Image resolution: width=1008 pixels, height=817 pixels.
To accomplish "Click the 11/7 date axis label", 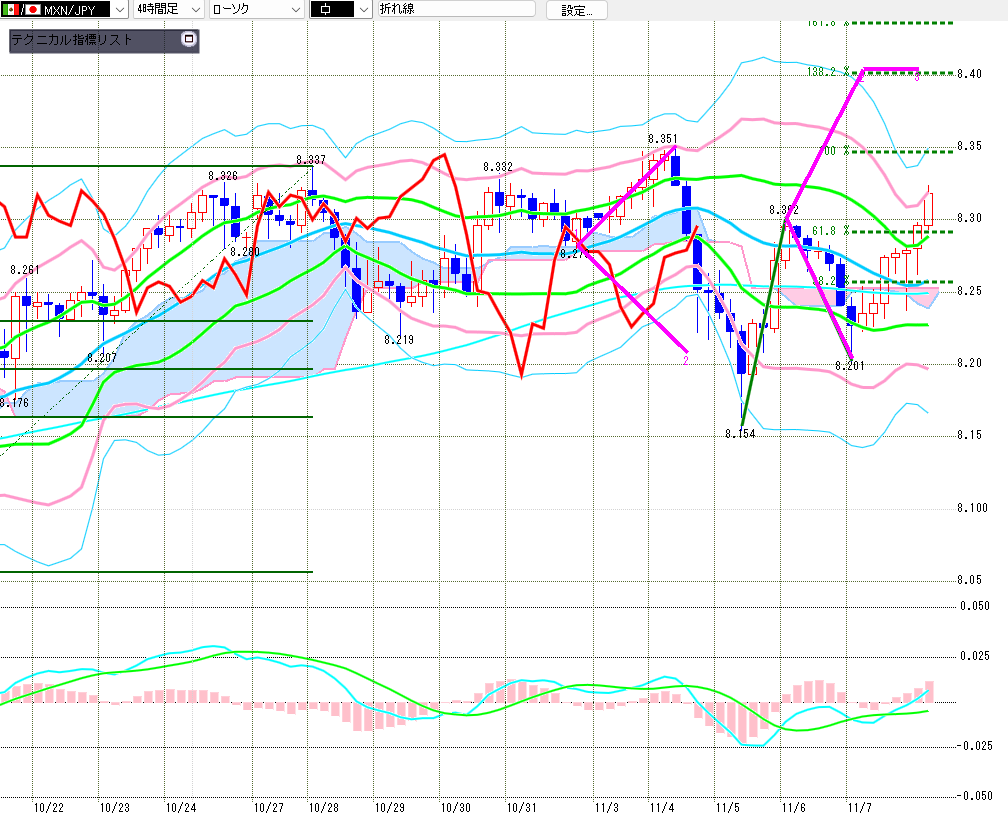I will (860, 806).
